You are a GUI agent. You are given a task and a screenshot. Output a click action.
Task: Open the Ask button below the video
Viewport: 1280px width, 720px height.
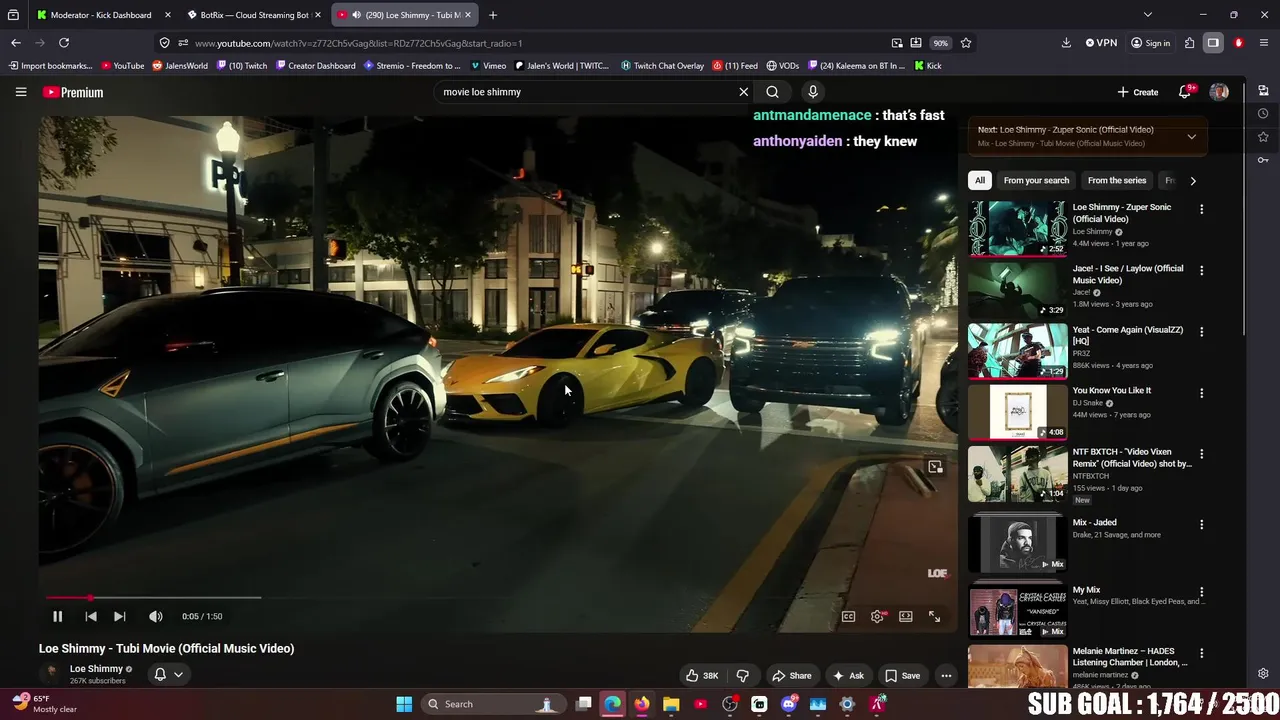coord(848,675)
